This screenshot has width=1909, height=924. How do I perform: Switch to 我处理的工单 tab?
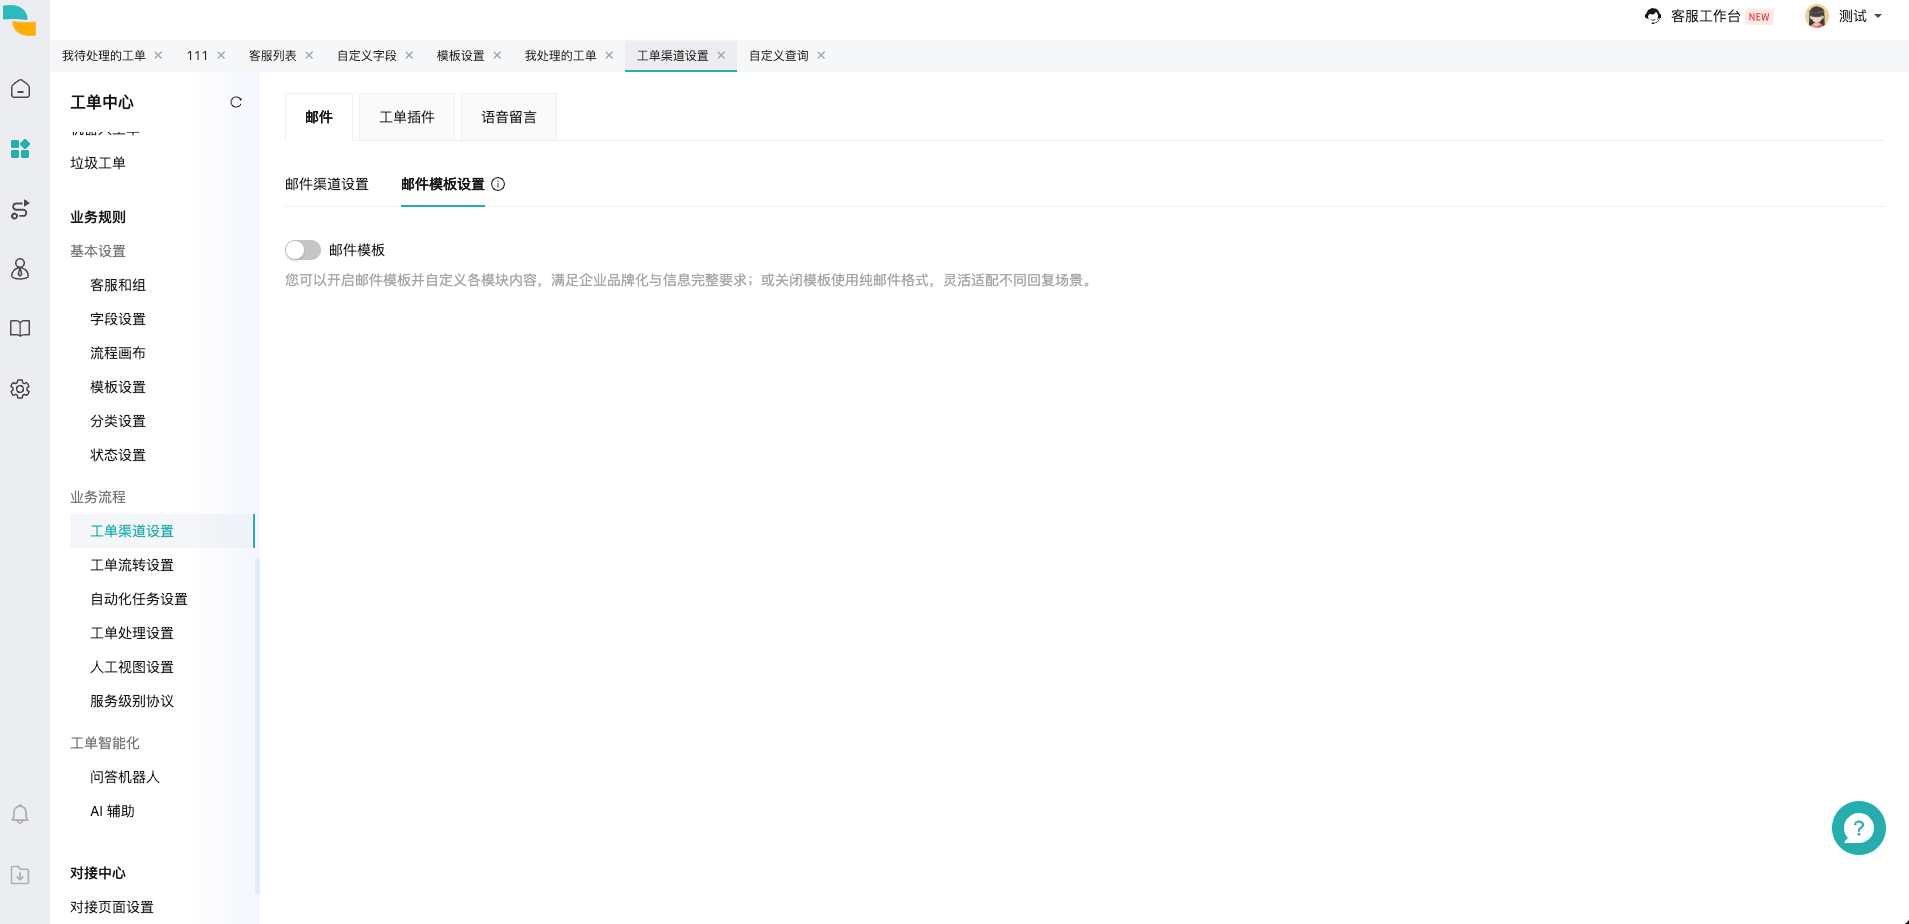[x=561, y=55]
